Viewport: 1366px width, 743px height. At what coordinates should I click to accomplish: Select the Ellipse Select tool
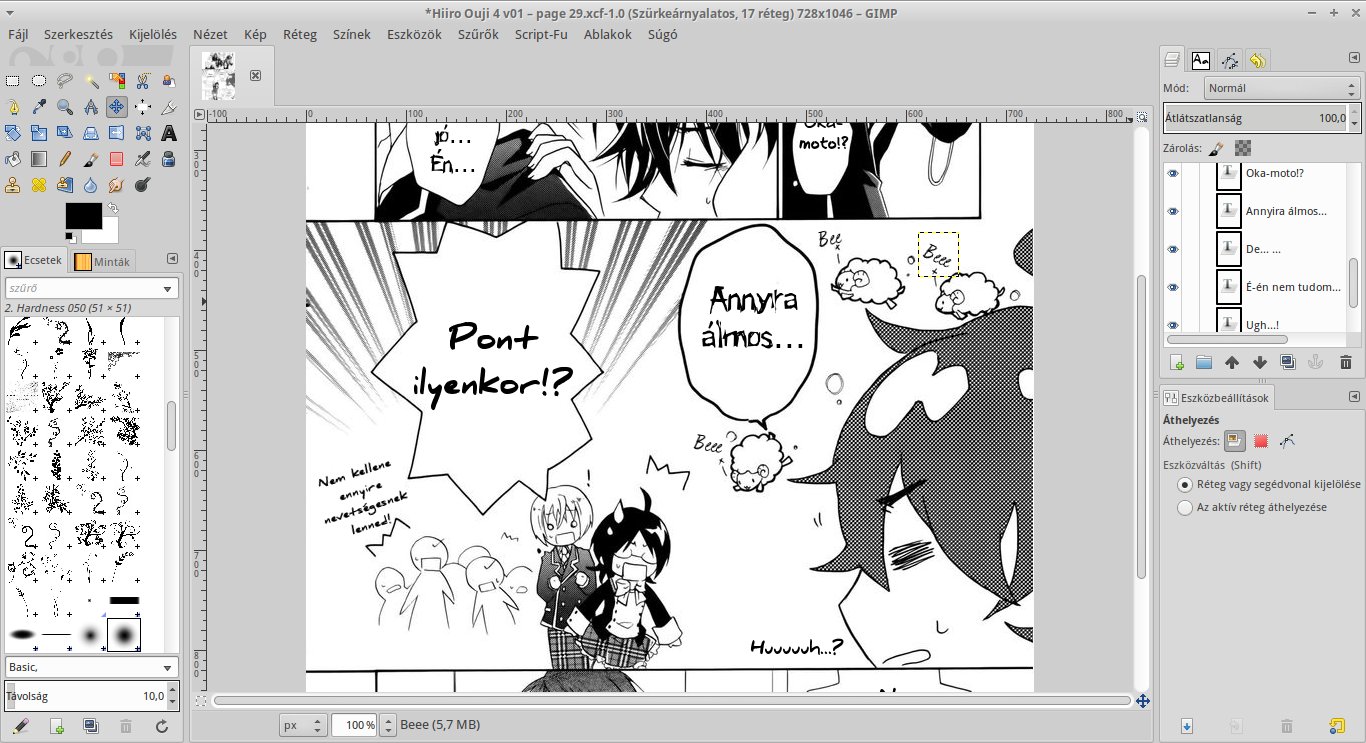coord(39,81)
